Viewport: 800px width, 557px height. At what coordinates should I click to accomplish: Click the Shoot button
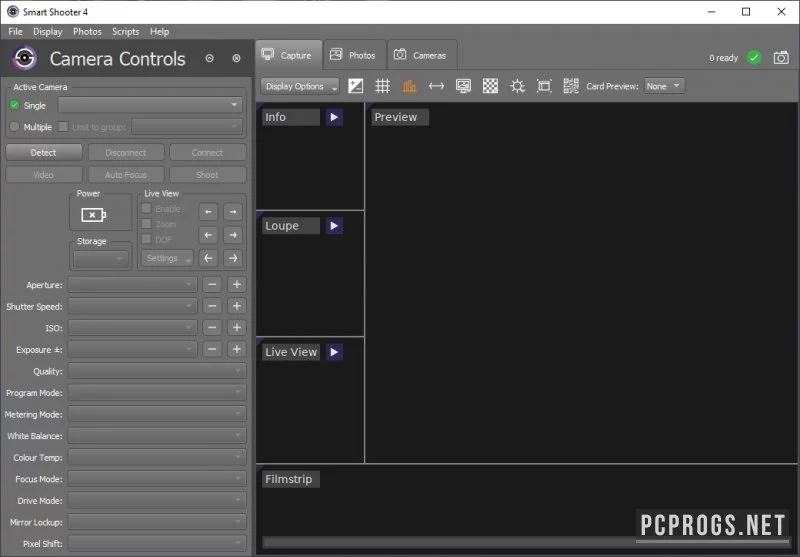[x=207, y=174]
